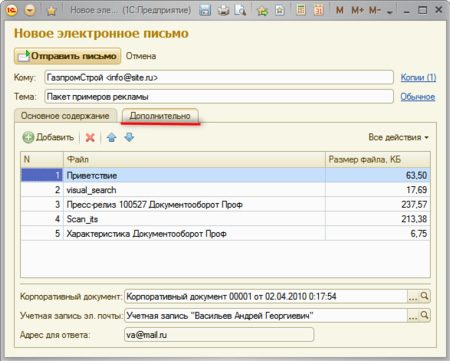Click the save floppy disk icon
450x361 pixels.
click(205, 11)
